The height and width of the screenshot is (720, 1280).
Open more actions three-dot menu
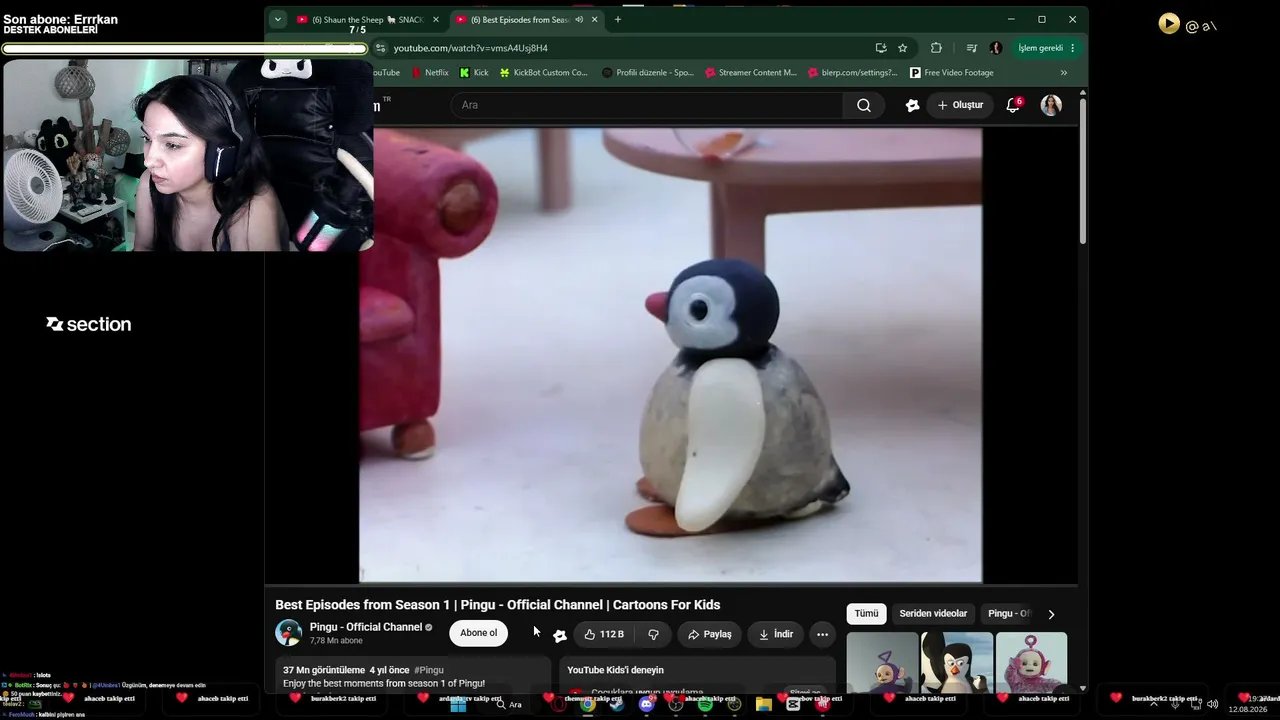click(x=822, y=634)
